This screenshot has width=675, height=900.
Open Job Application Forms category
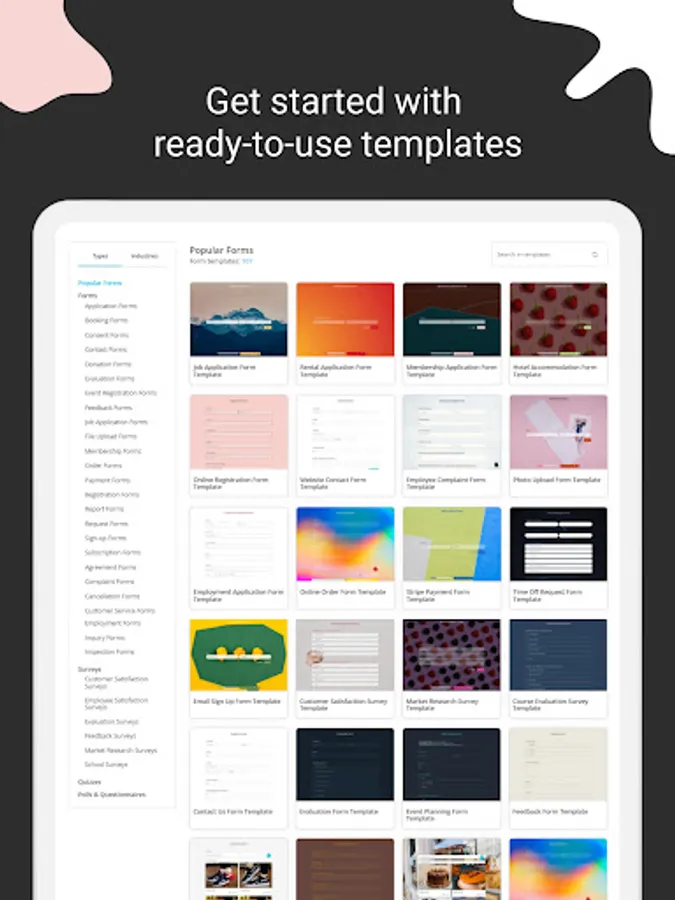(116, 422)
